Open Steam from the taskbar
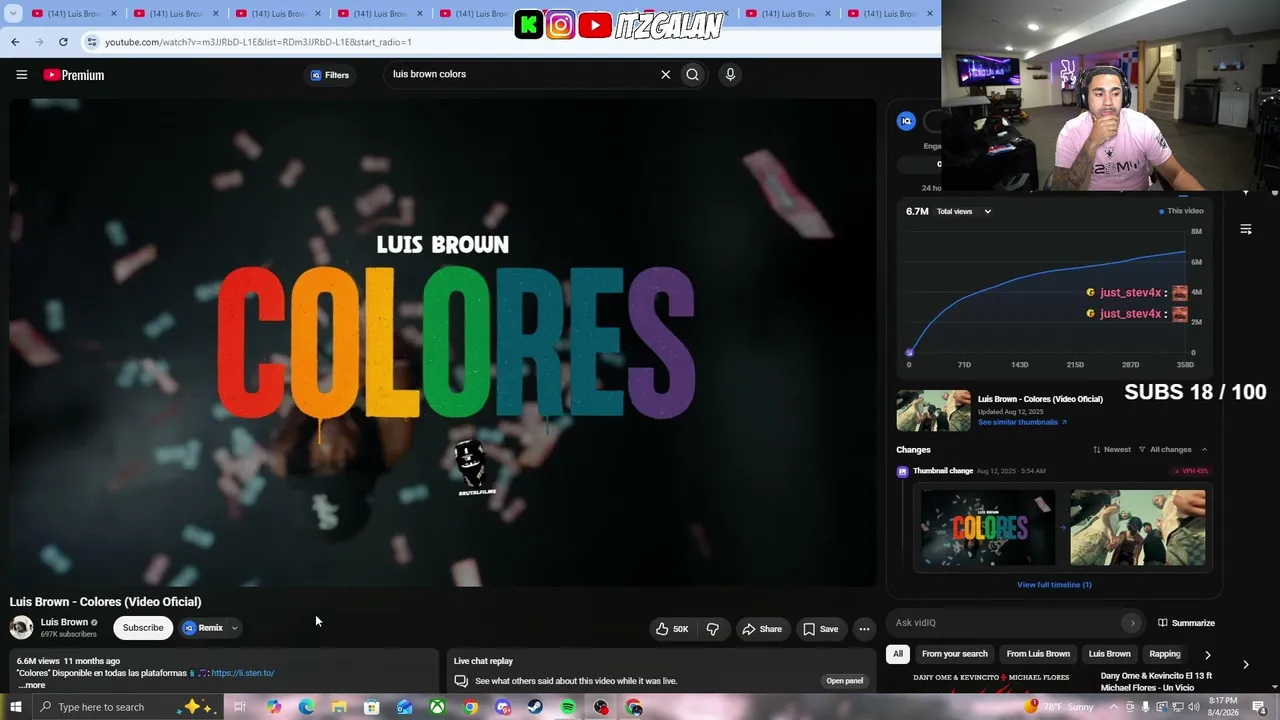This screenshot has height=720, width=1280. coord(535,707)
